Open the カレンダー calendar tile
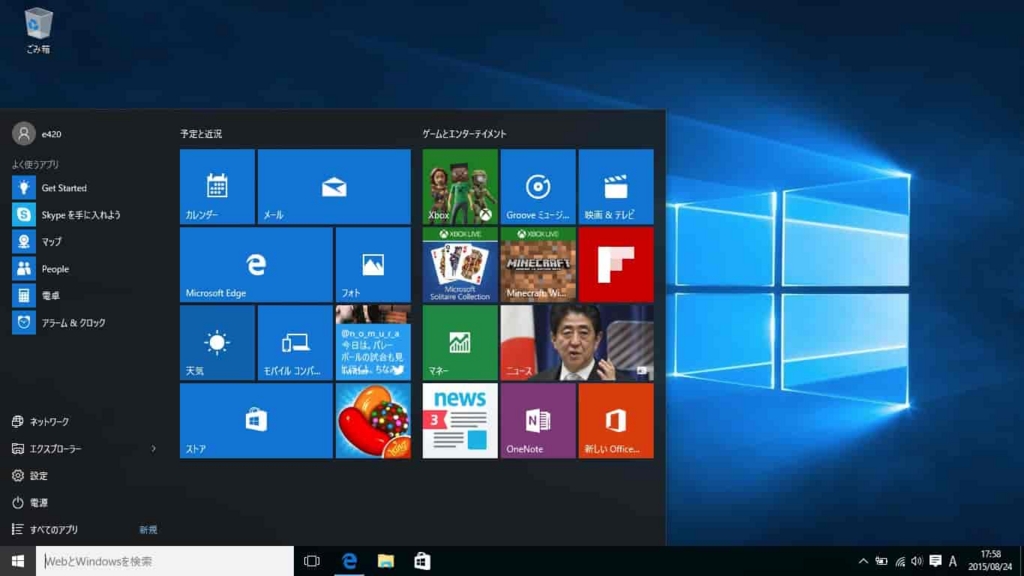1024x576 pixels. [x=217, y=187]
